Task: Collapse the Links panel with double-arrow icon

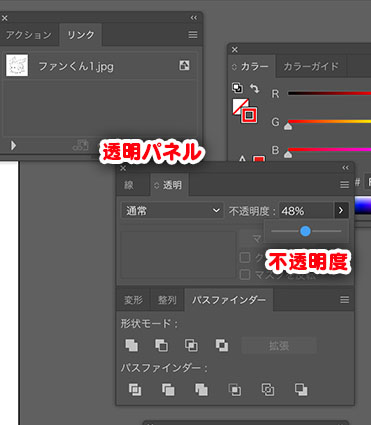Action: coord(194,18)
